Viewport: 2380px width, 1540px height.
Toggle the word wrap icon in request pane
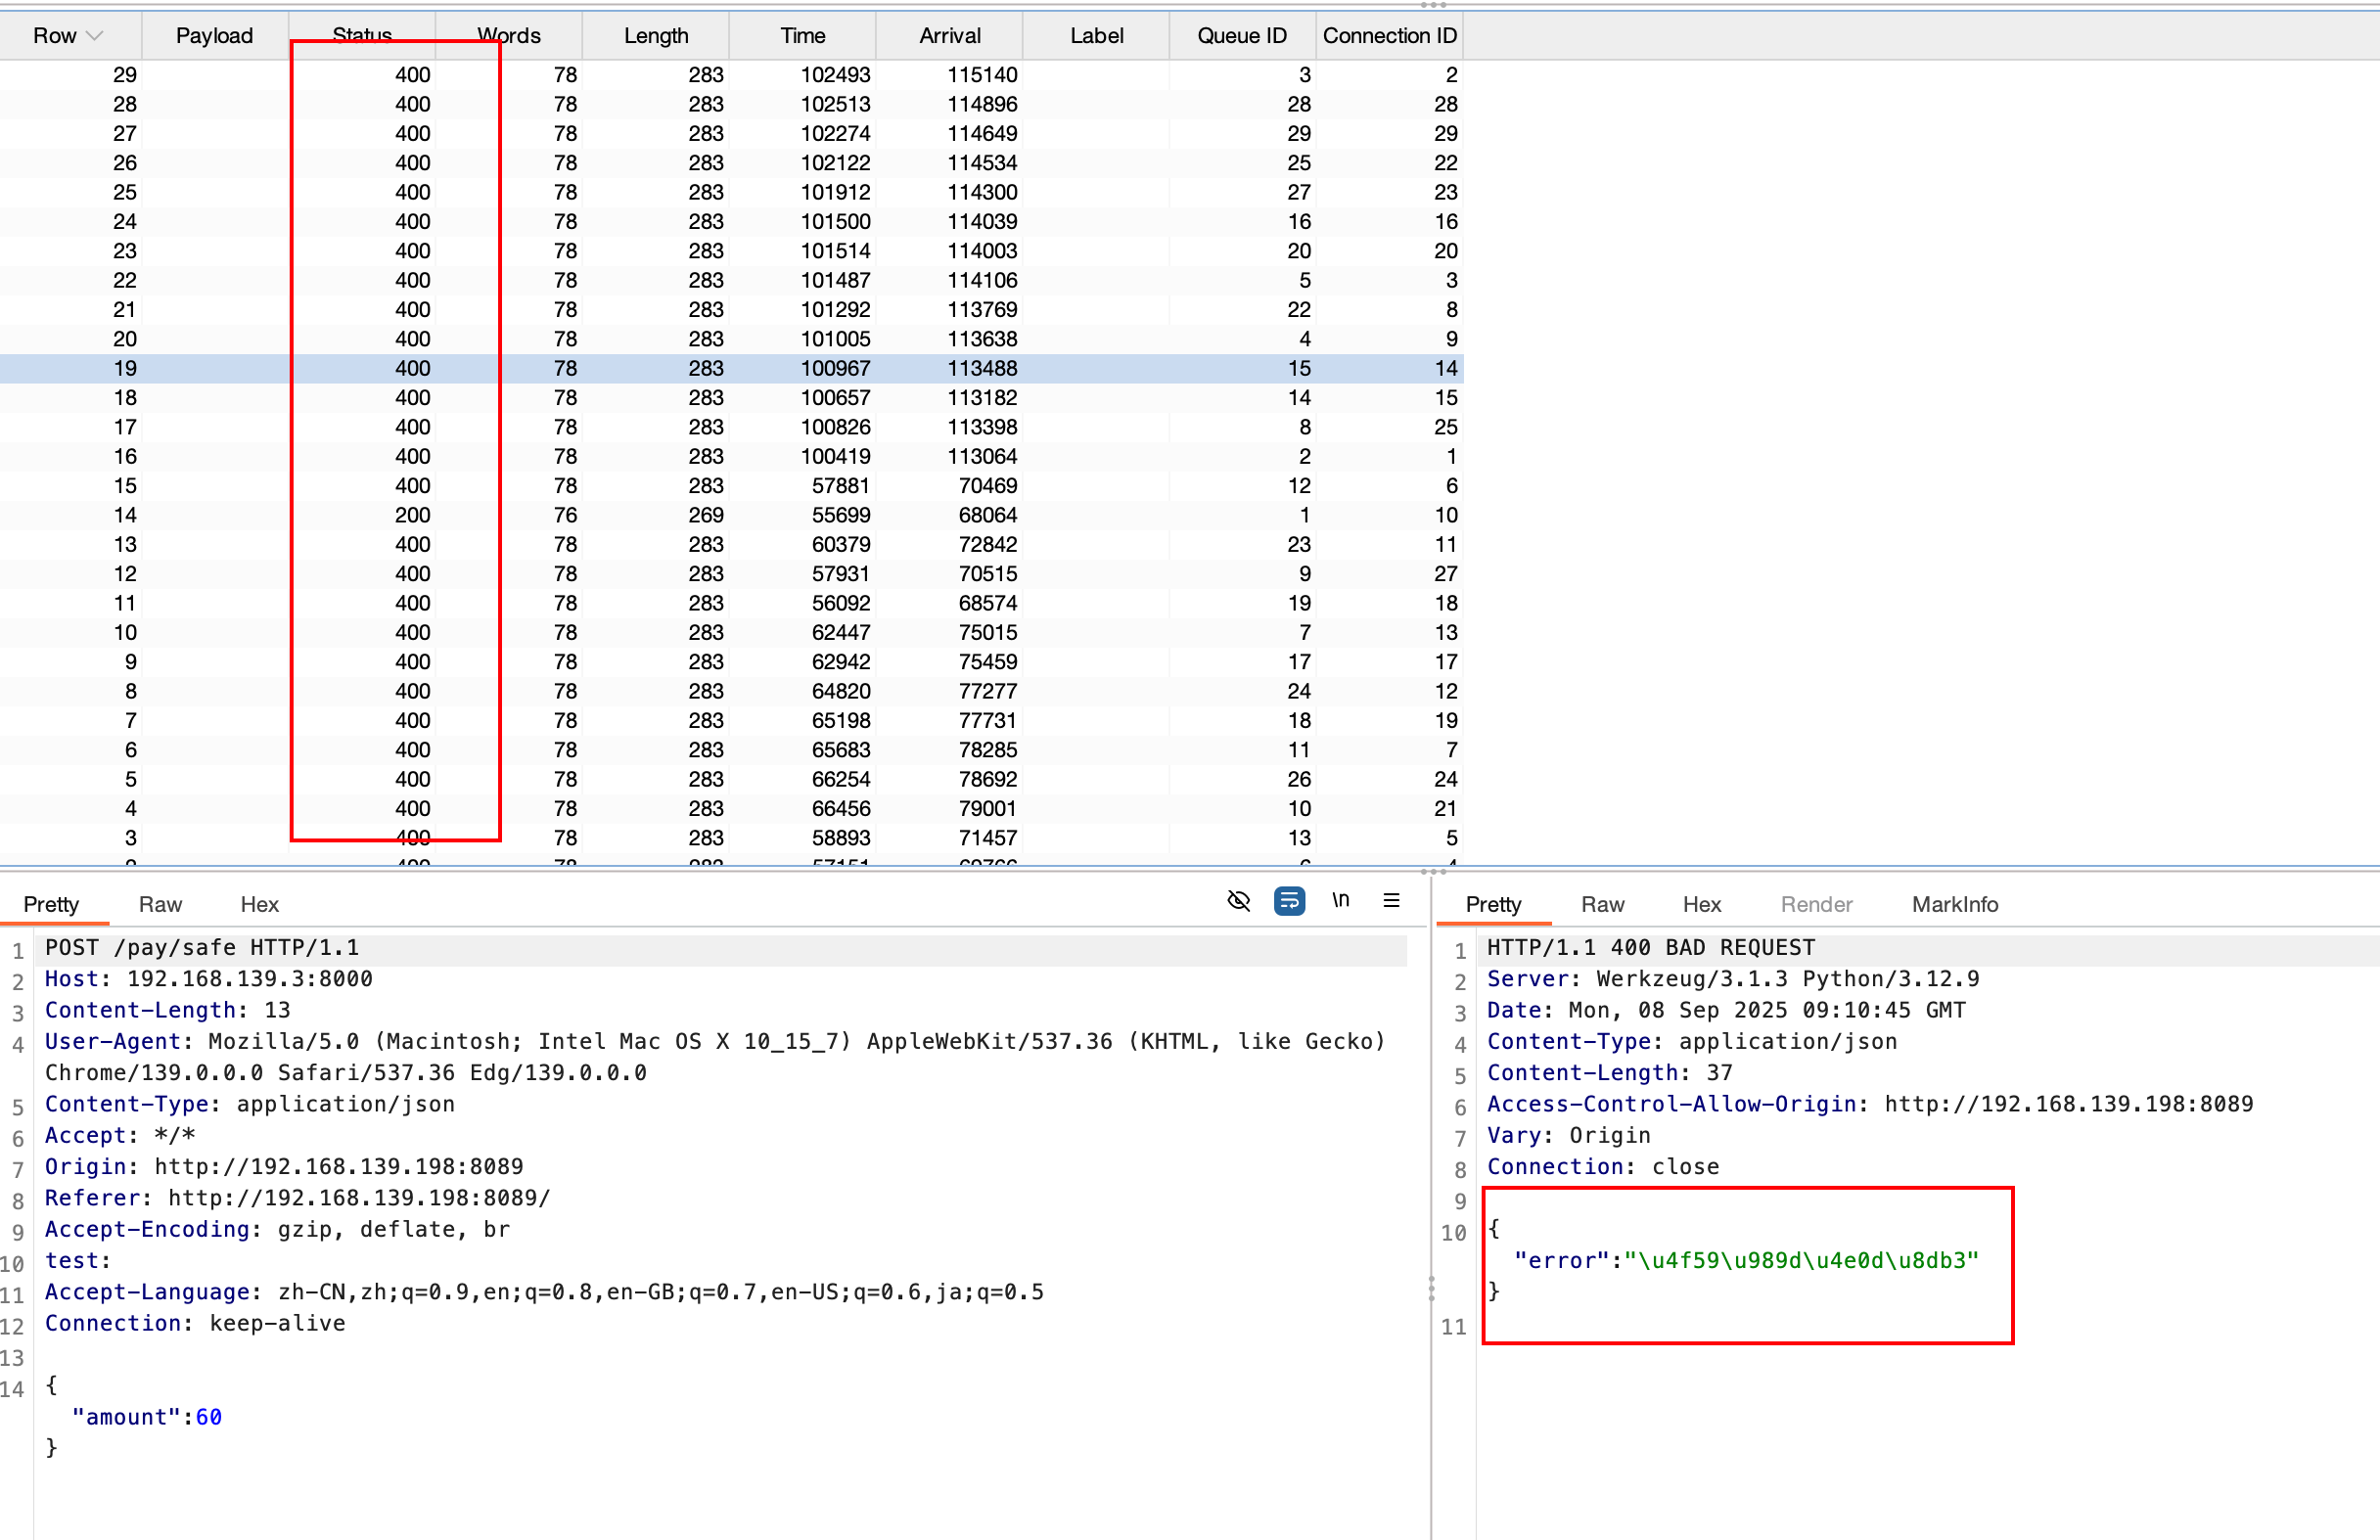[x=1289, y=901]
